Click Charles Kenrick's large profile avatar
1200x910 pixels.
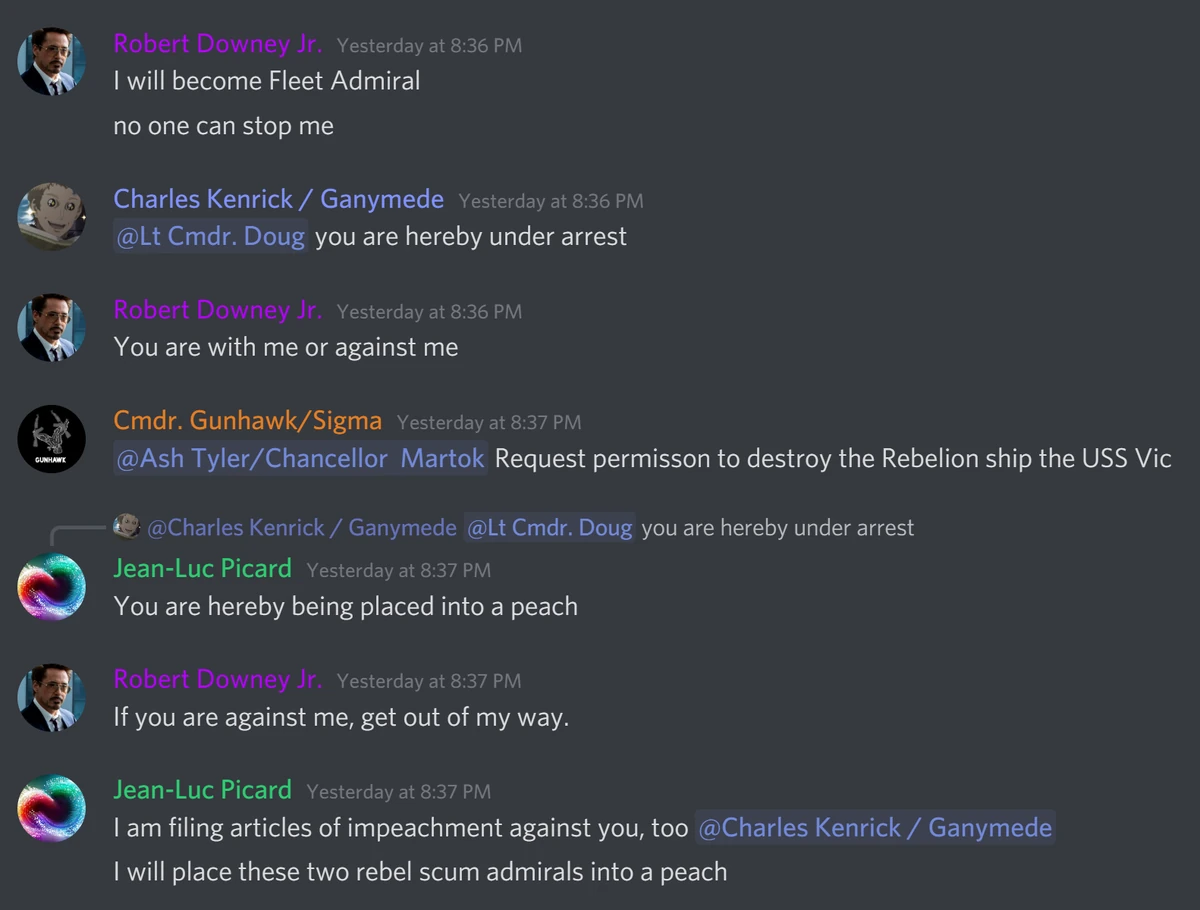click(x=52, y=217)
